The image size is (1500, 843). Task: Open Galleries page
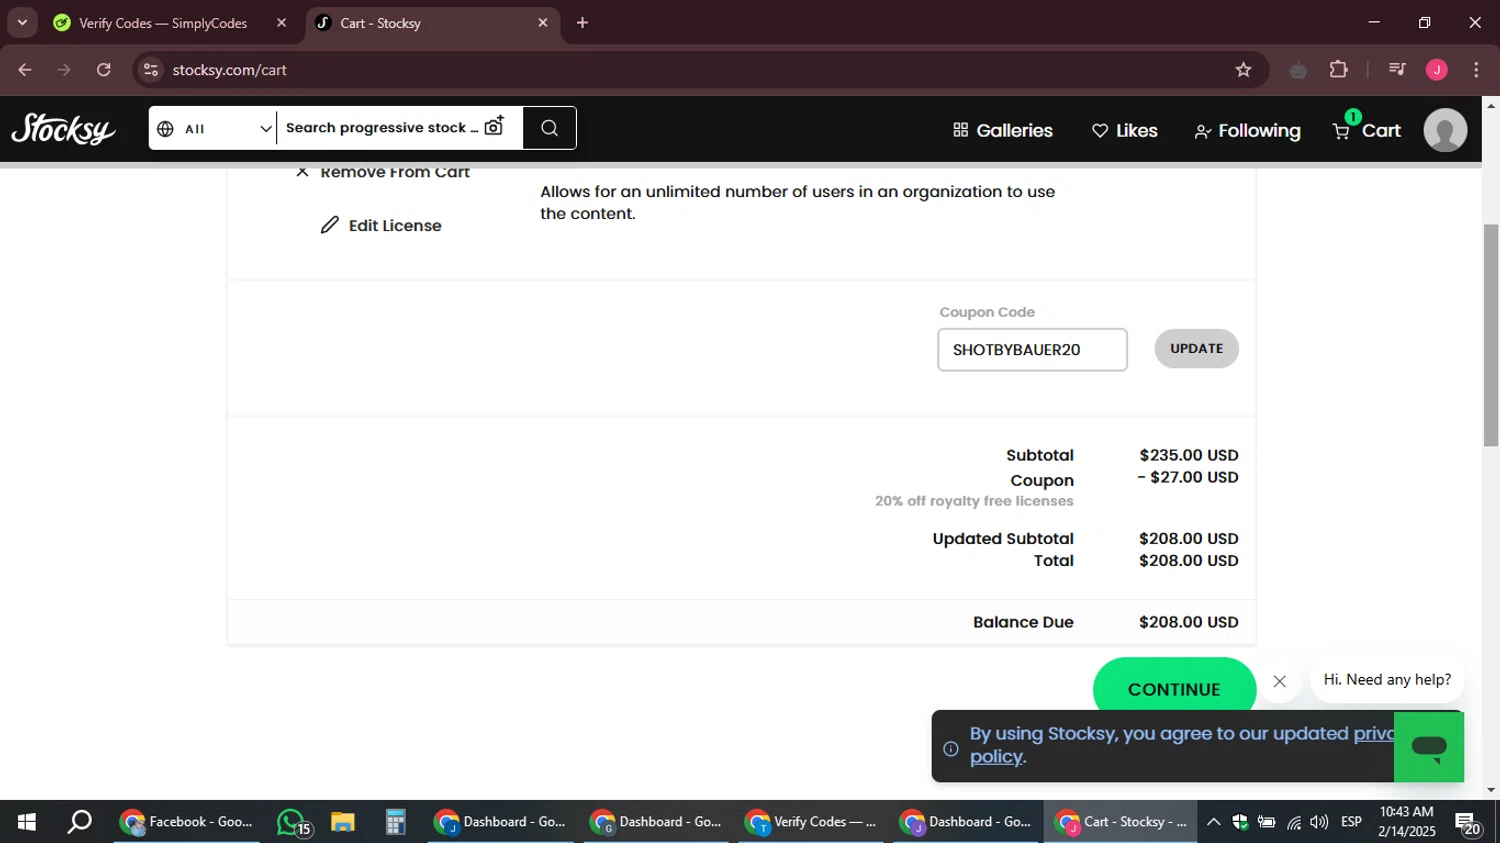tap(1002, 130)
